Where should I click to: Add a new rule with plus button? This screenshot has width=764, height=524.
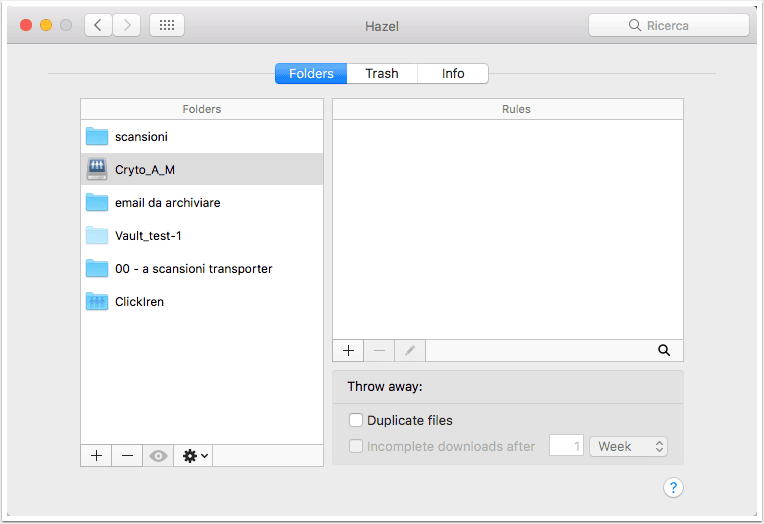(x=348, y=350)
